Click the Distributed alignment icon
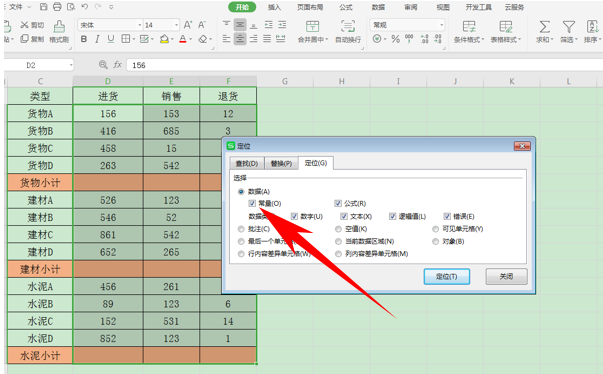The height and width of the screenshot is (374, 603). pos(281,39)
